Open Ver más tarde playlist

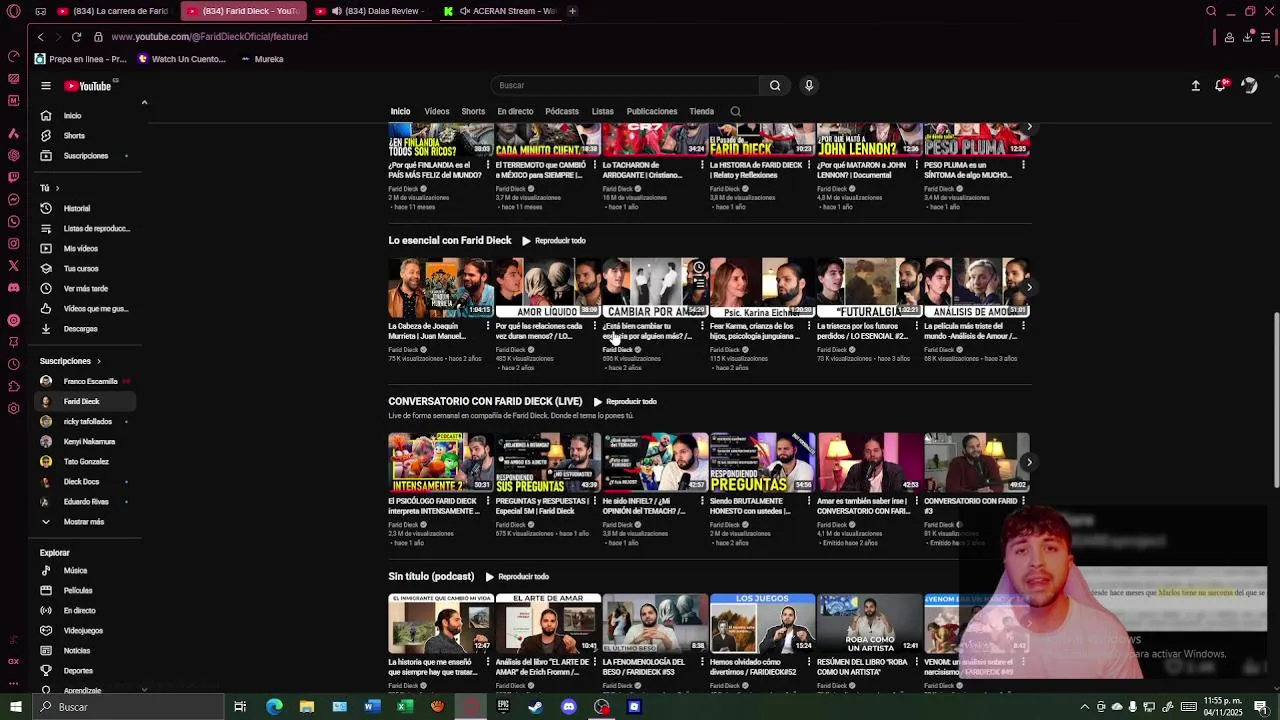point(85,289)
